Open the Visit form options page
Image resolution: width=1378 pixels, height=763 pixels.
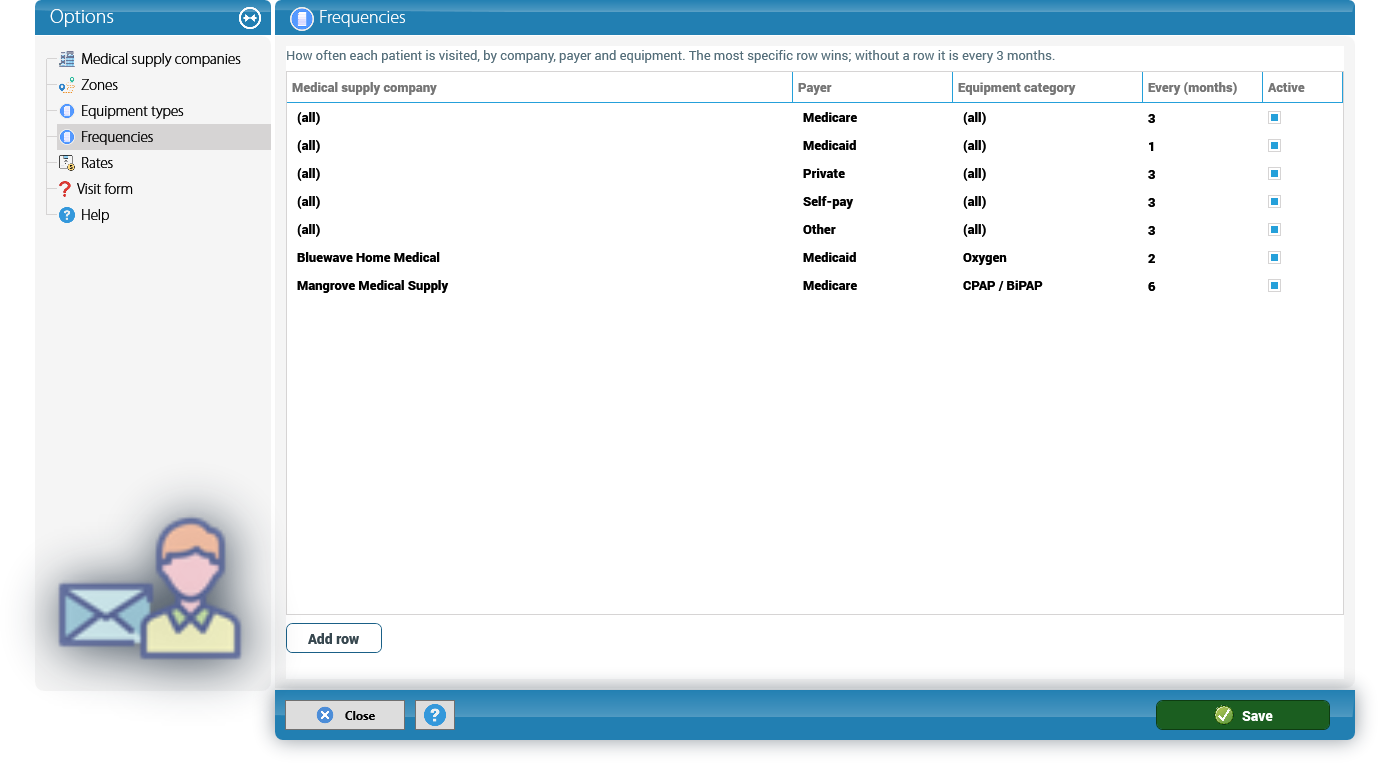point(105,189)
